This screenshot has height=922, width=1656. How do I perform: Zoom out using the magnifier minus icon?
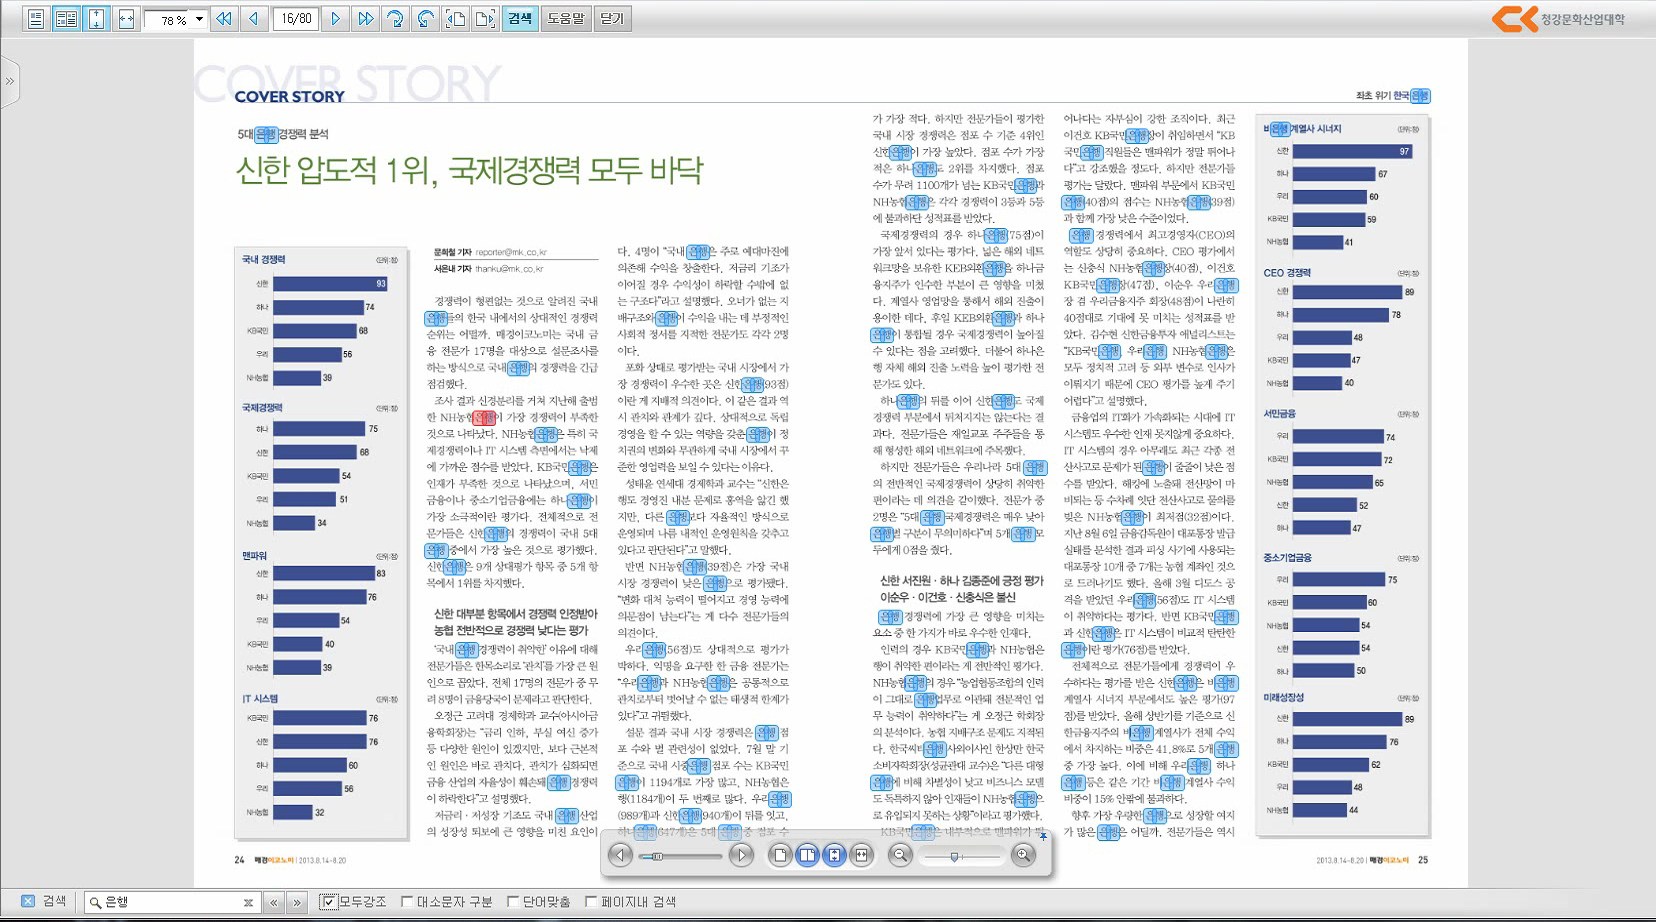tap(900, 855)
